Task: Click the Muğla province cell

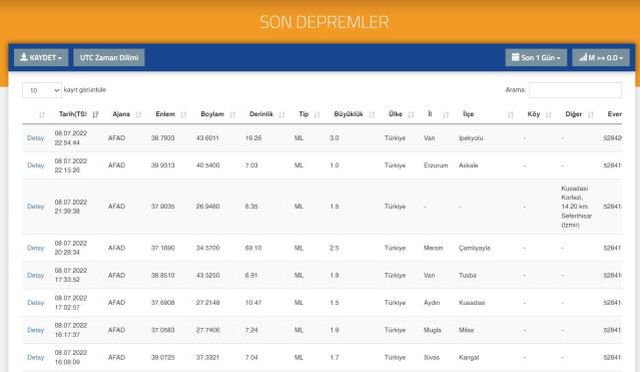Action: coord(432,330)
